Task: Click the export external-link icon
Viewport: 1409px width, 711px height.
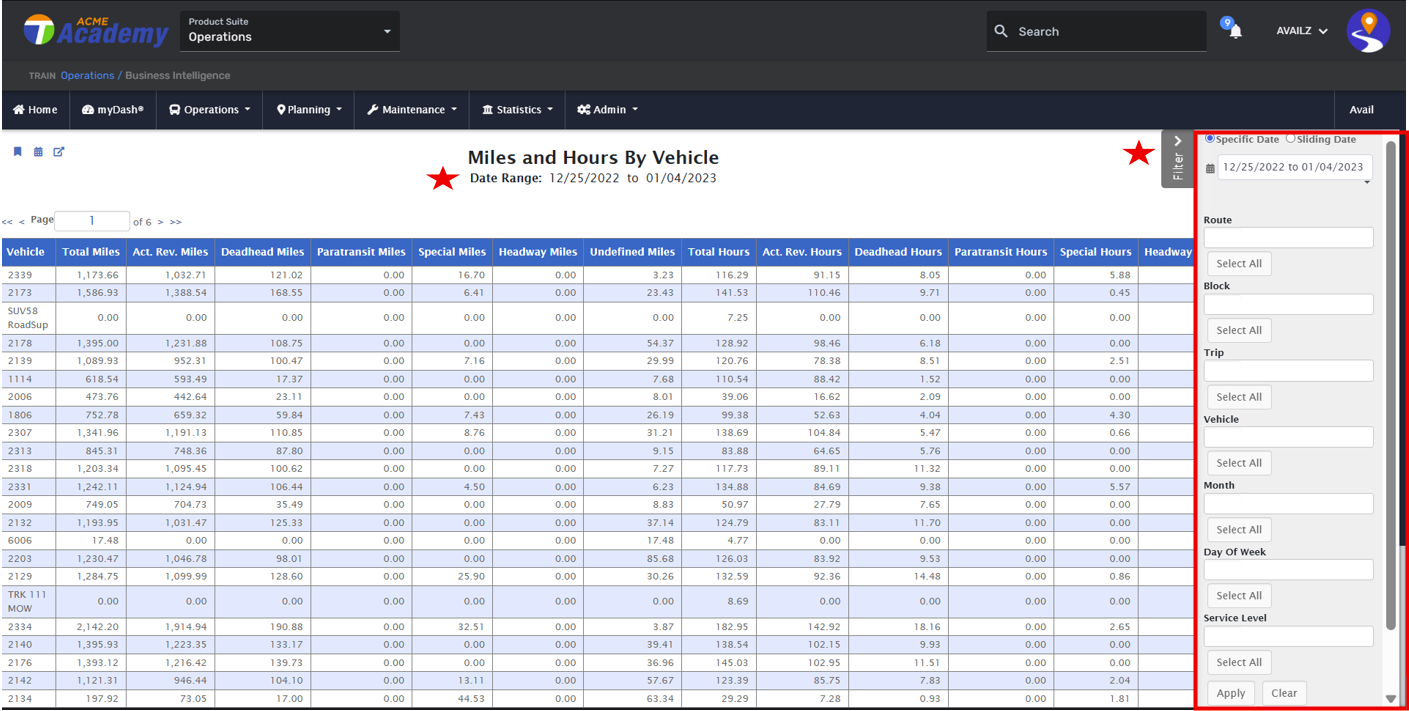Action: (59, 152)
